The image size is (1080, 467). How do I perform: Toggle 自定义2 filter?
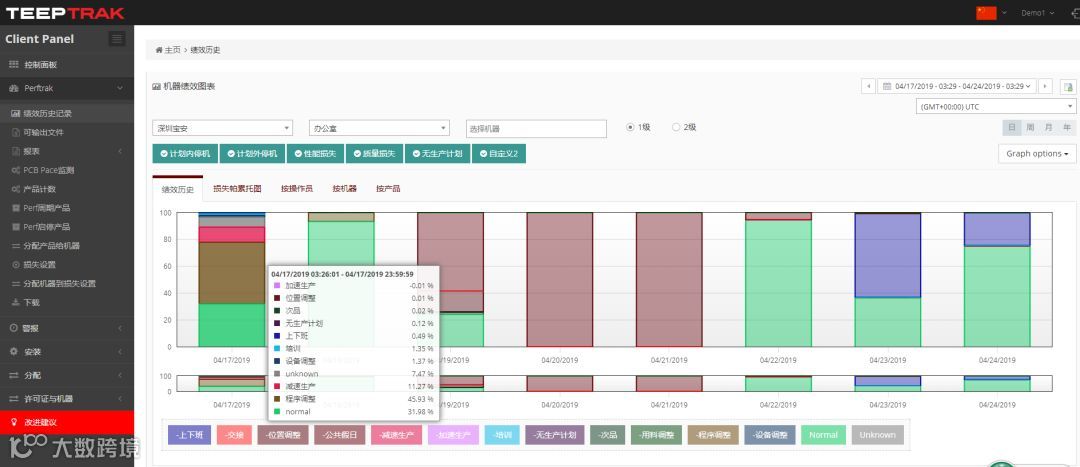click(x=499, y=154)
